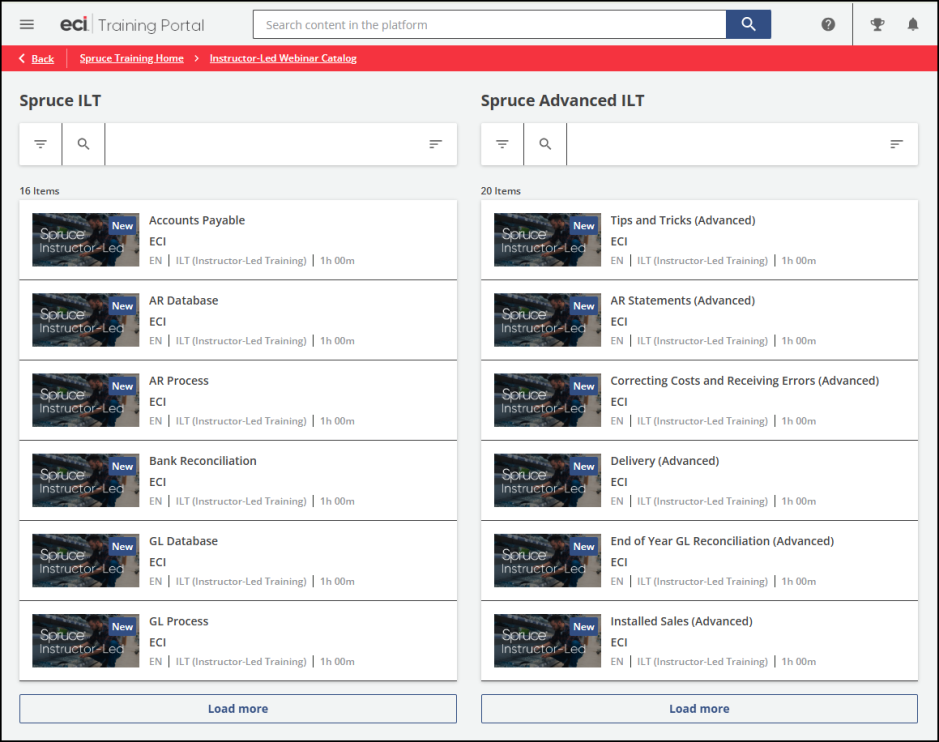Click the magnifier search button in header
Viewport: 939px width, 742px height.
pos(748,25)
